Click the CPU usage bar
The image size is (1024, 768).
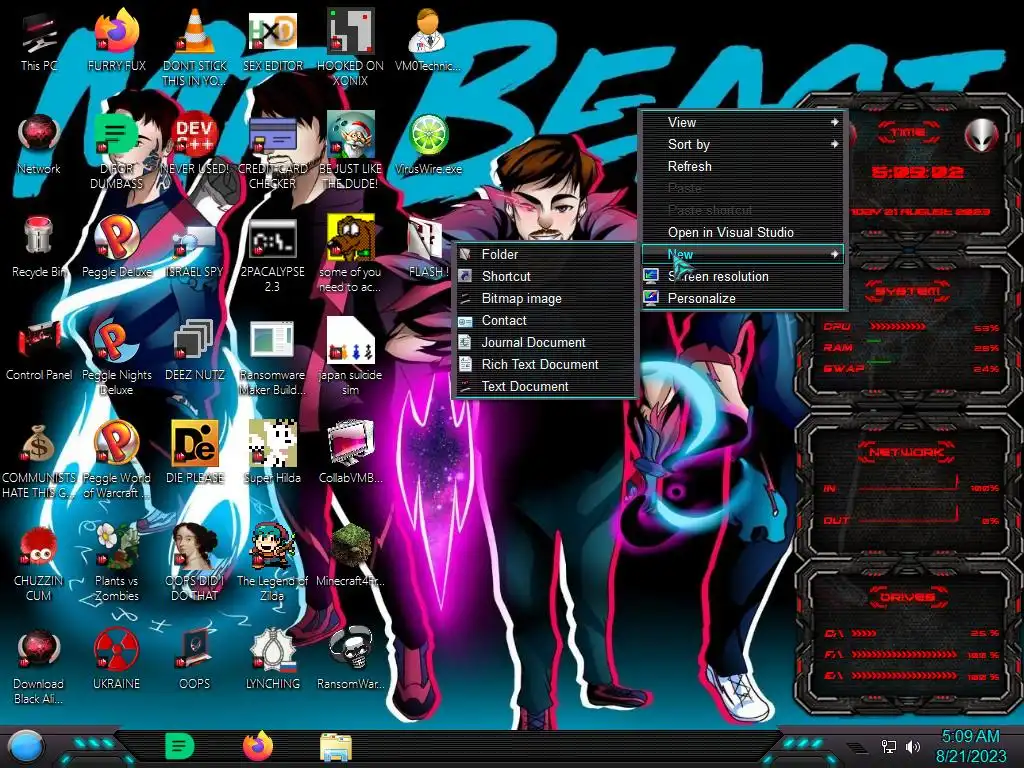(897, 327)
